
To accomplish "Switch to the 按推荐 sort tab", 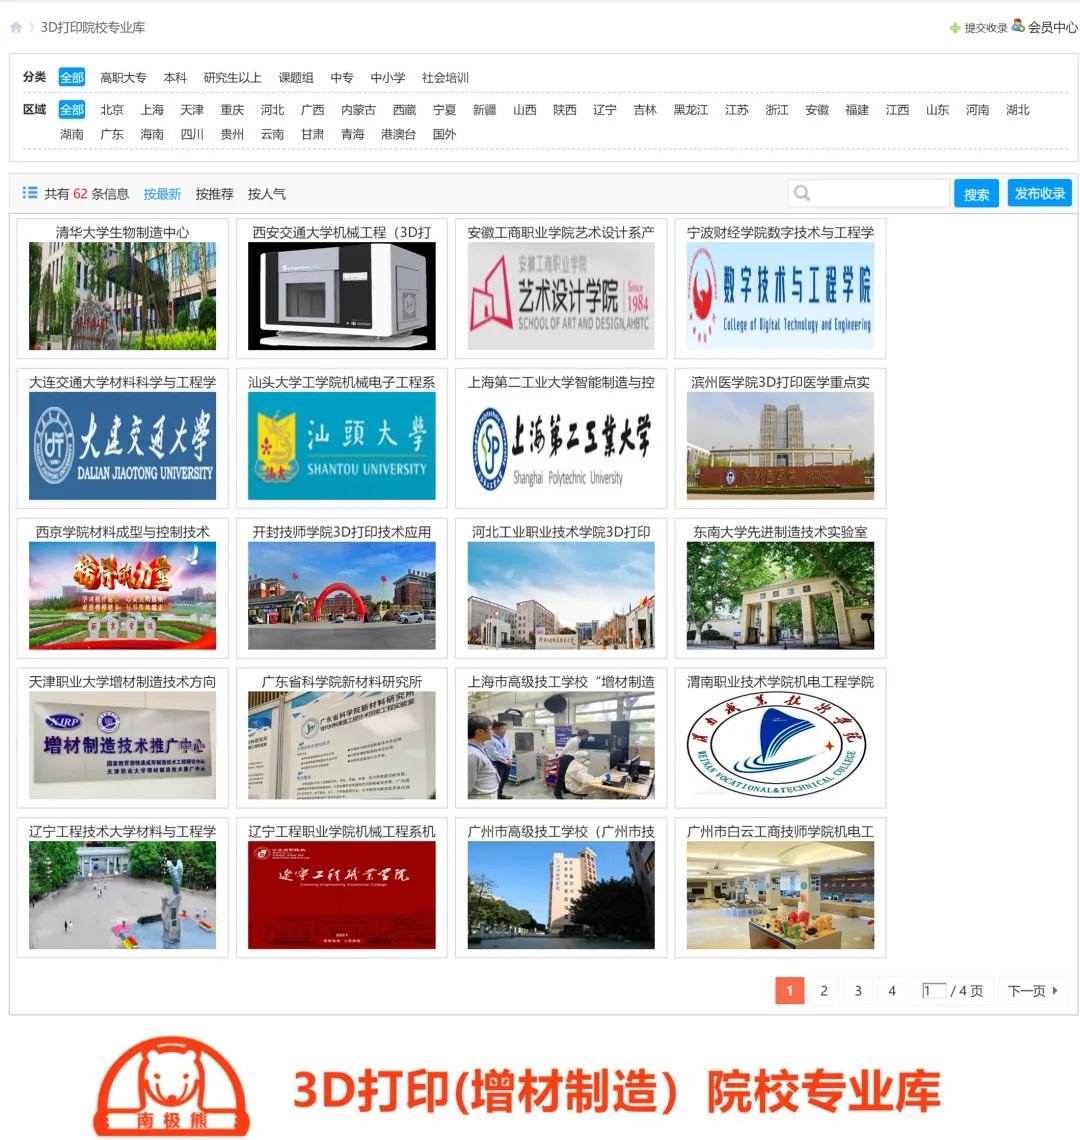I will click(213, 193).
